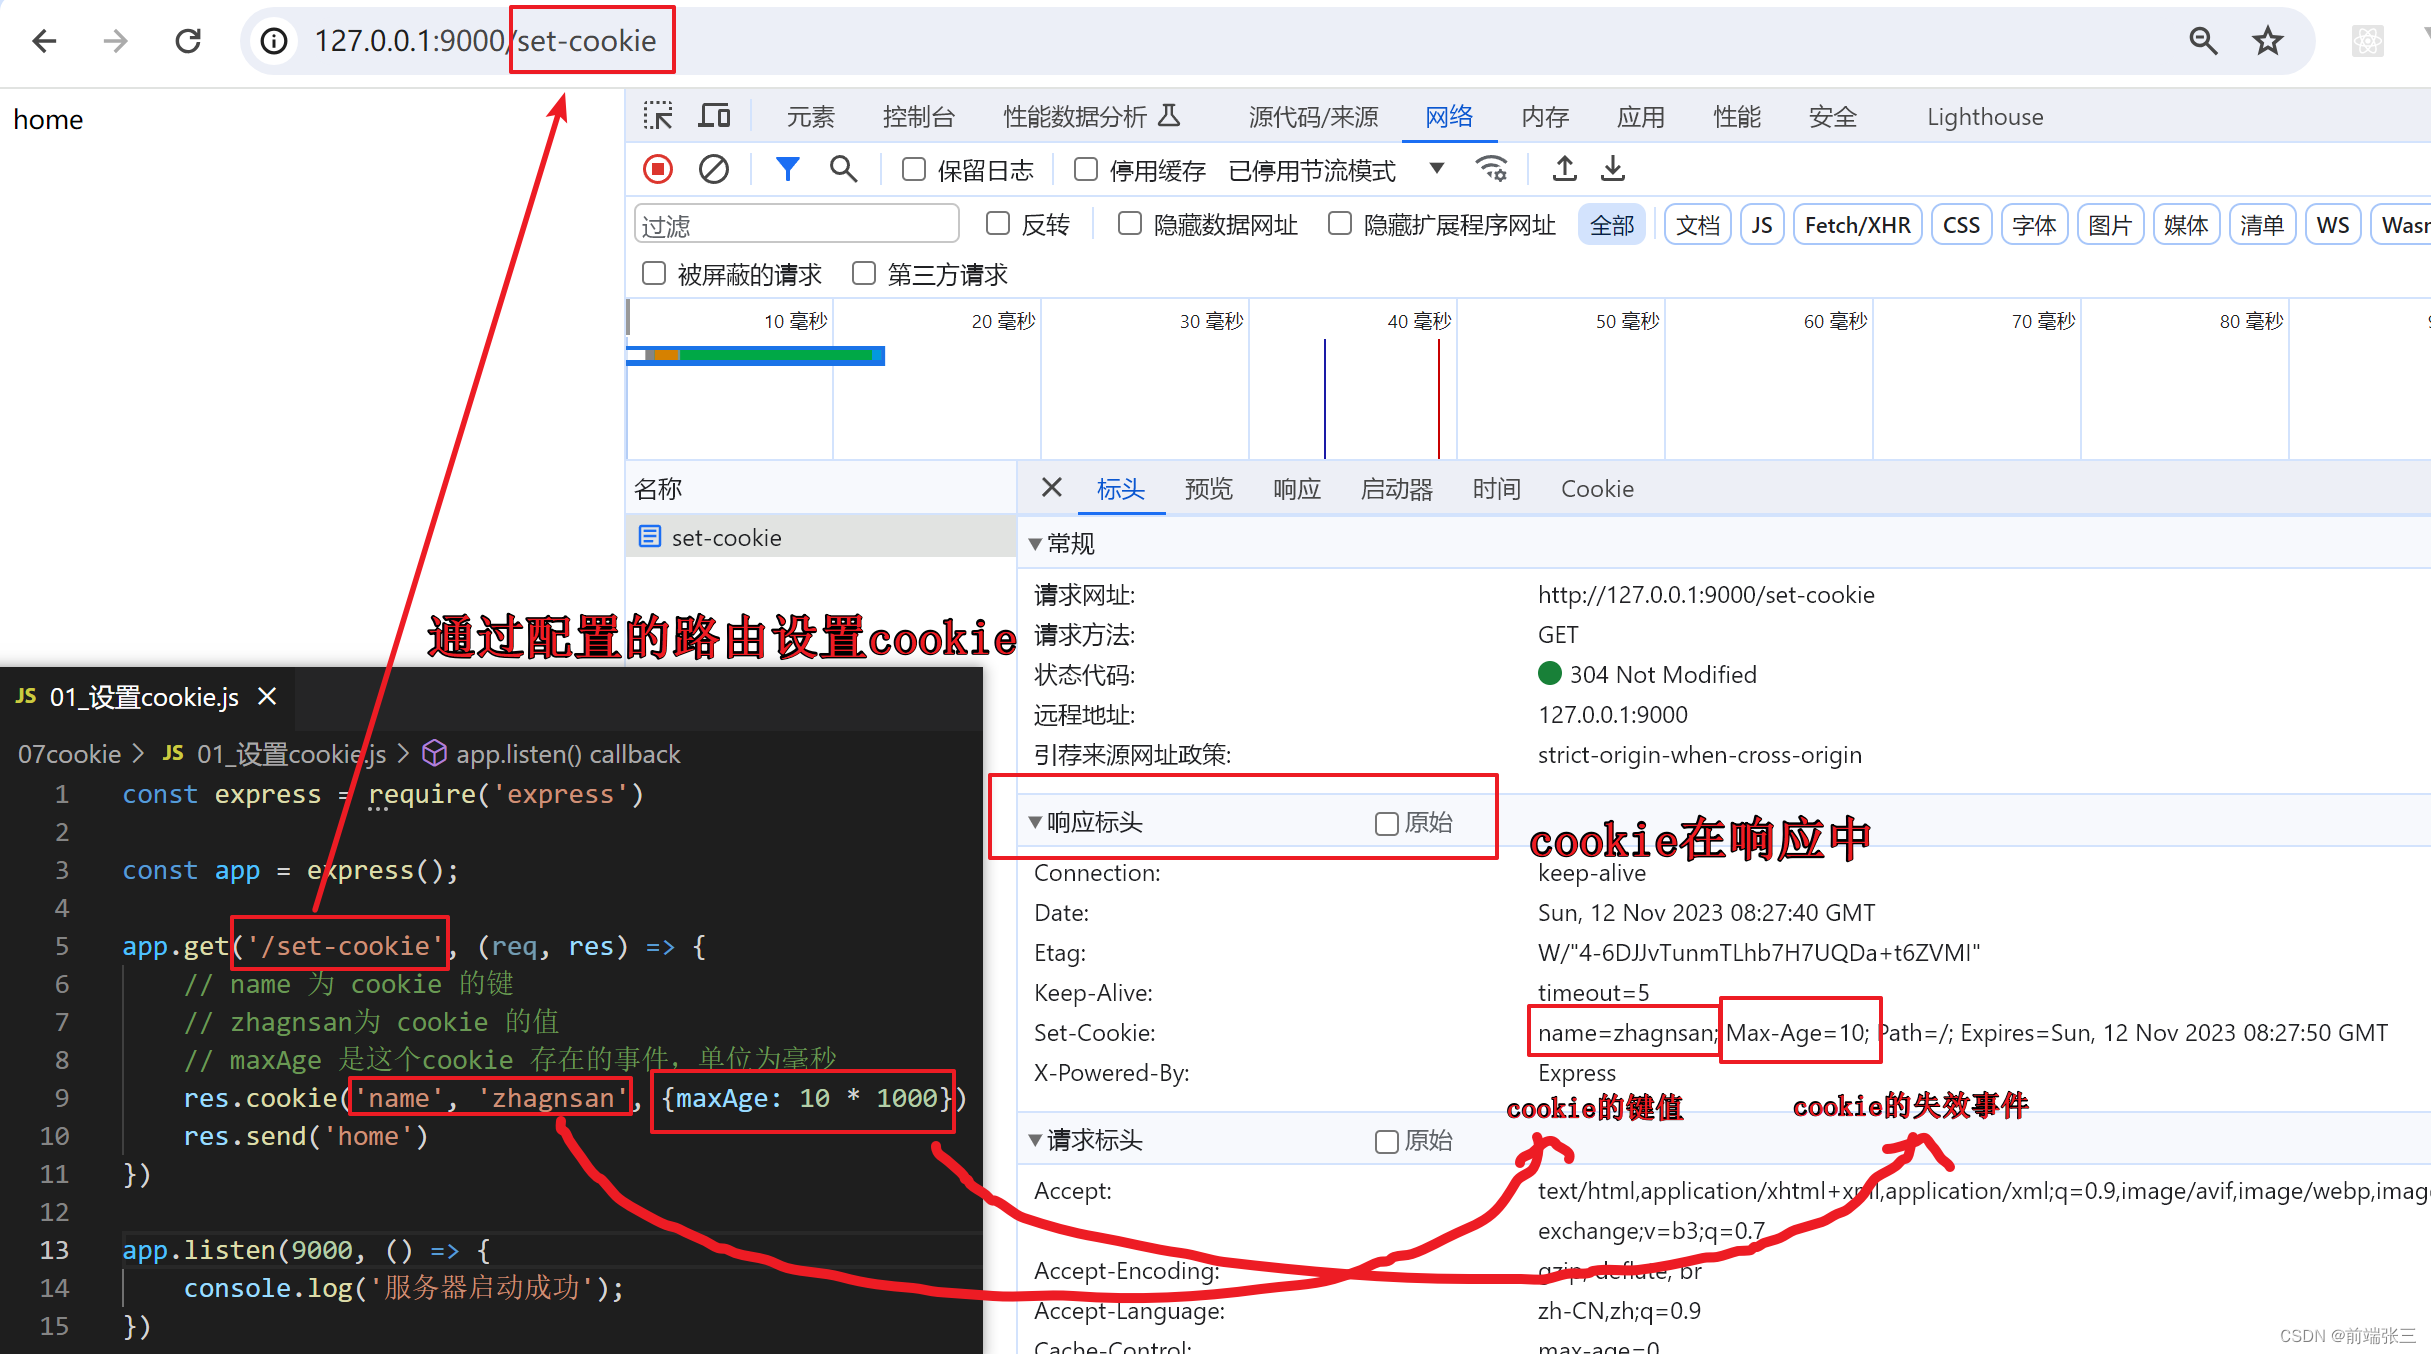2431x1354 pixels.
Task: Collapse the 常规 section
Action: (1035, 544)
